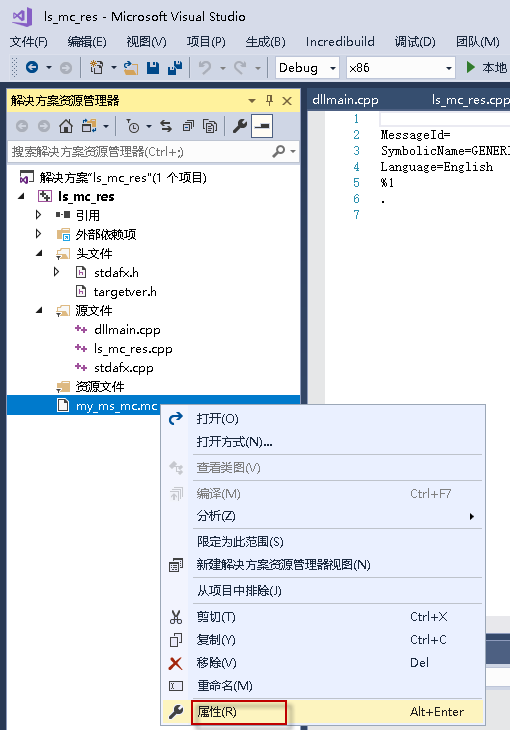
Task: Click the navigate backward toolbar icon
Action: (x=32, y=68)
